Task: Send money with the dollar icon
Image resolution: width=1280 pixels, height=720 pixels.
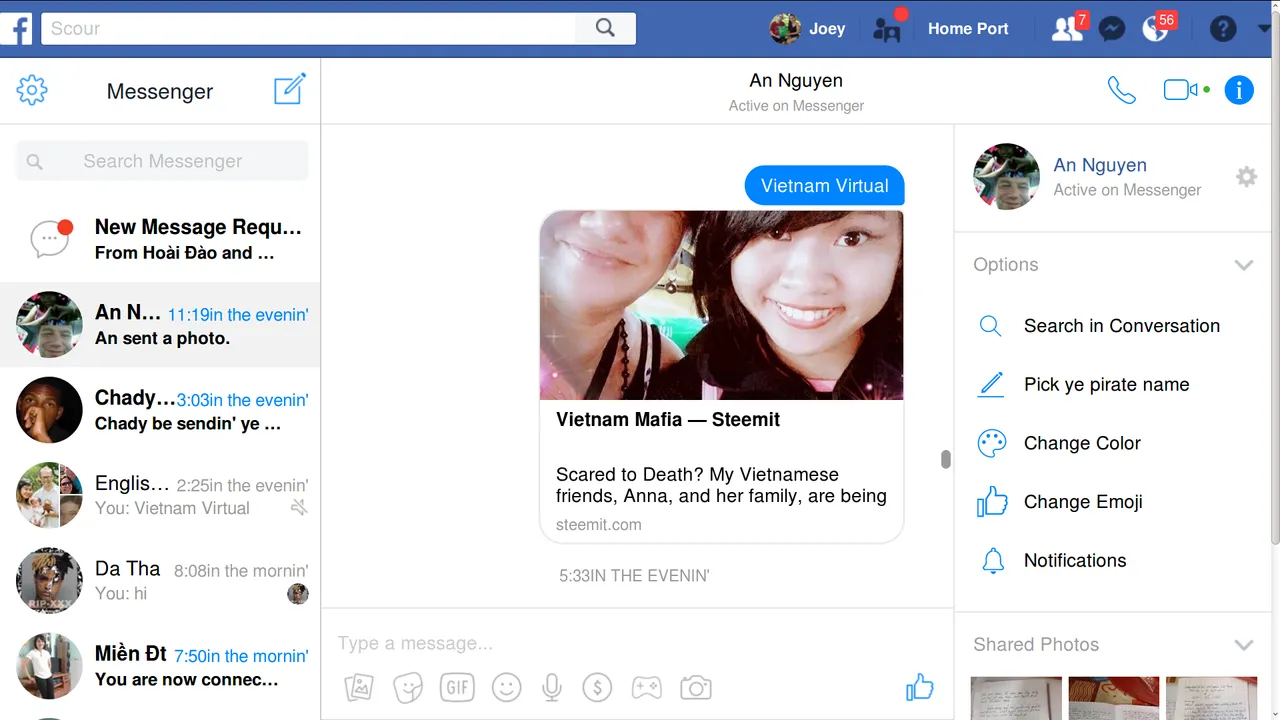Action: point(597,688)
